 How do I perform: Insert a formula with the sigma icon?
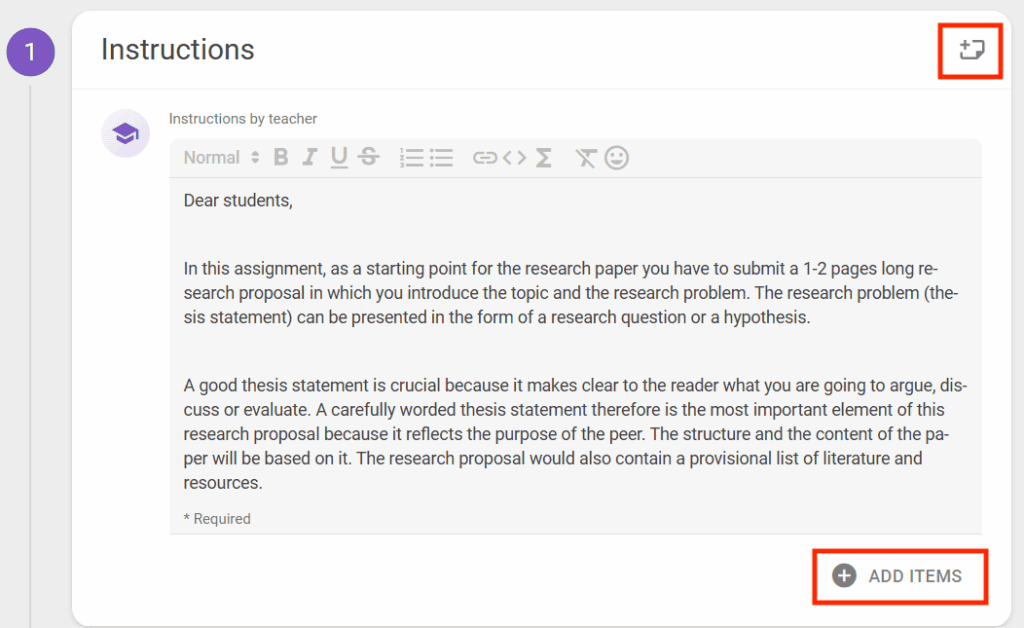(x=543, y=157)
